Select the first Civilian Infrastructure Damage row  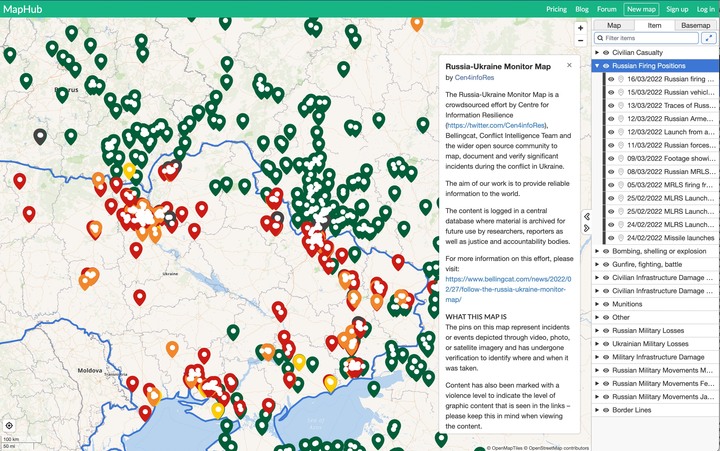click(x=656, y=278)
